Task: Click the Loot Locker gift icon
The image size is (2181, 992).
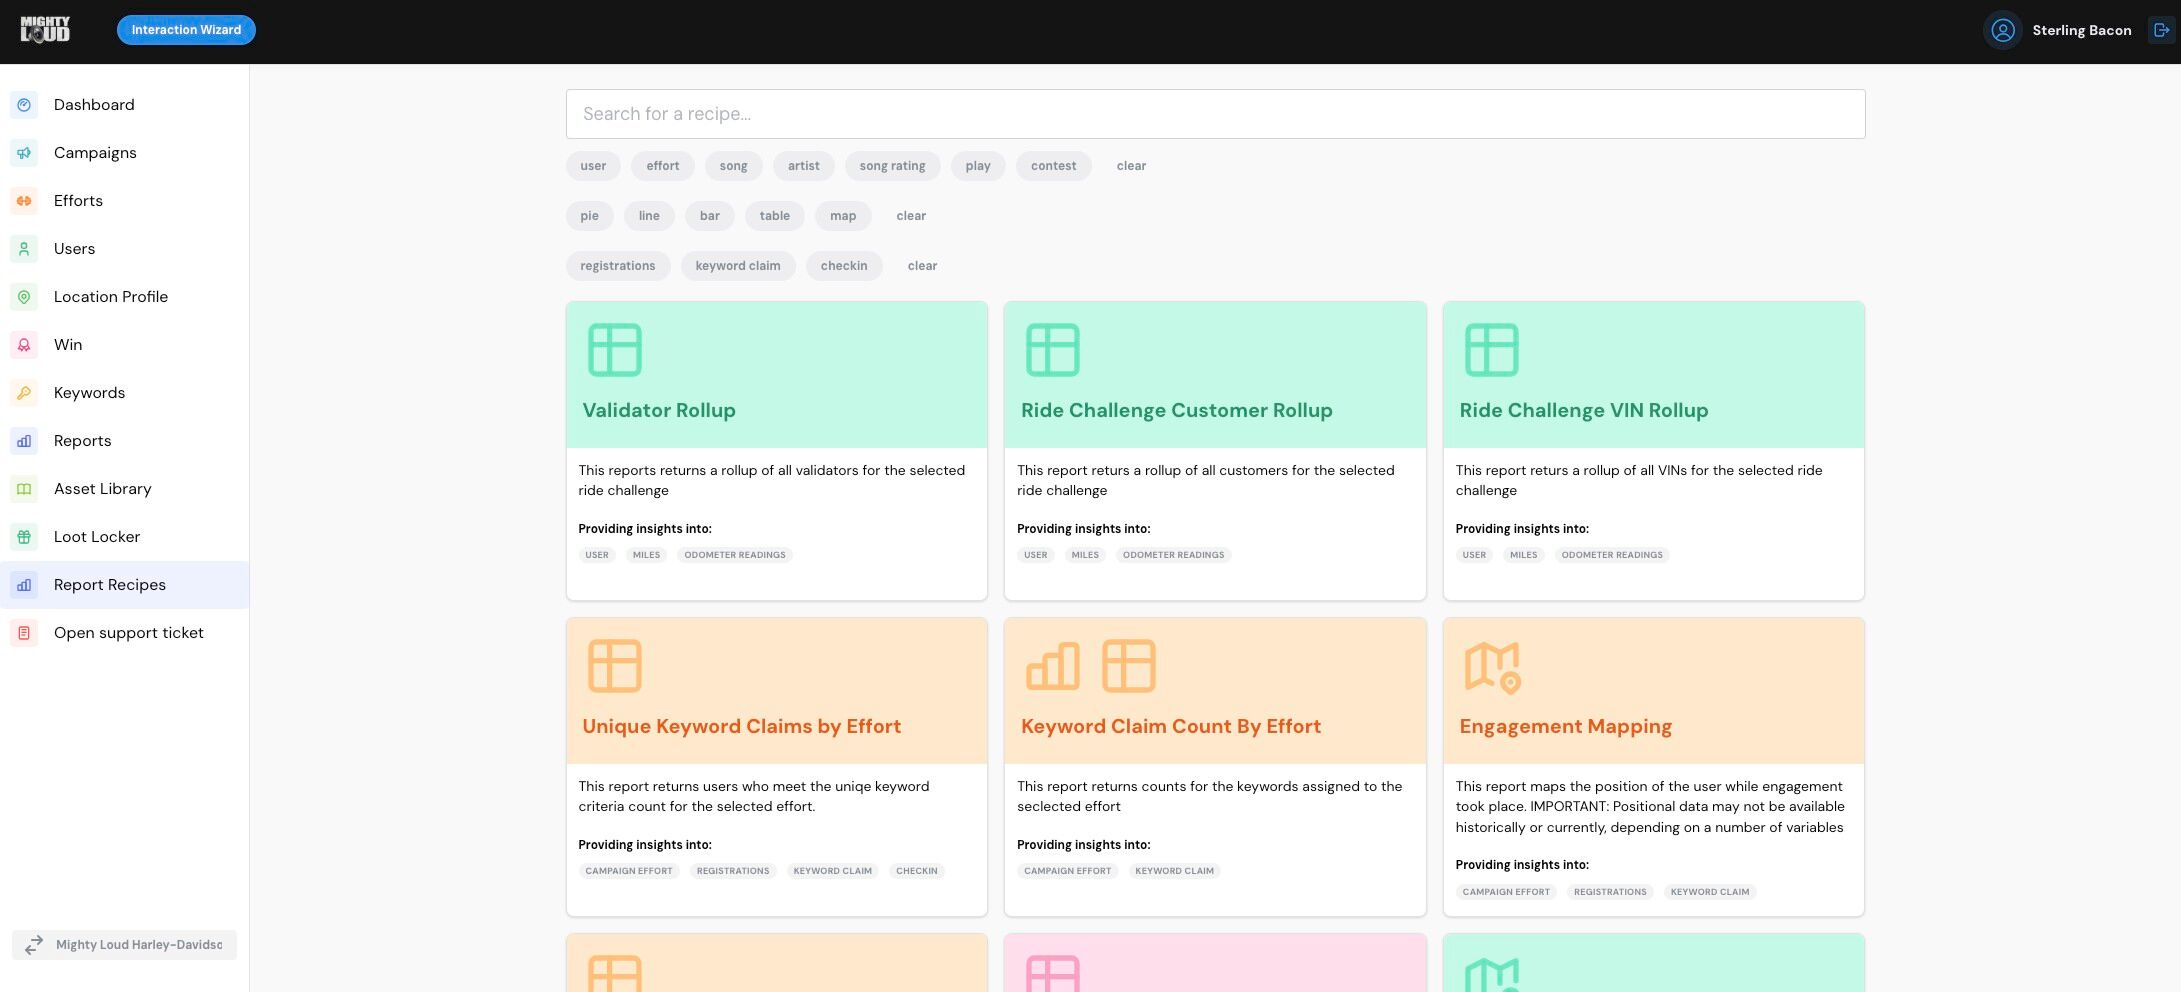Action: tap(24, 537)
